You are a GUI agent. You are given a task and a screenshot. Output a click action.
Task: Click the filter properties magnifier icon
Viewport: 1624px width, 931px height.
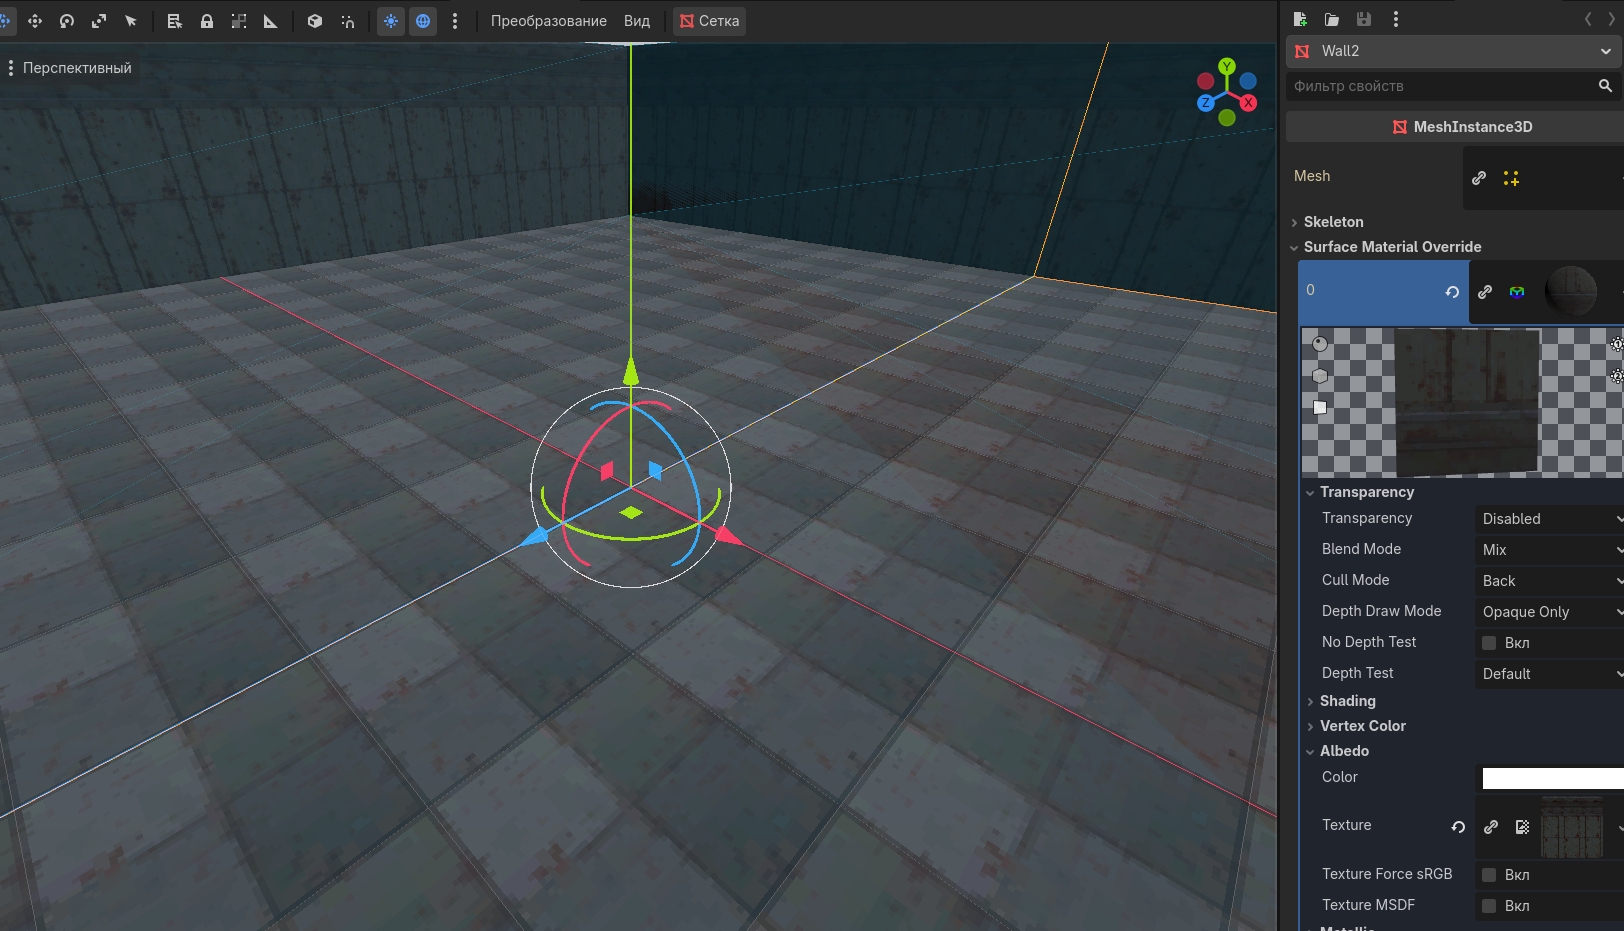pos(1605,86)
